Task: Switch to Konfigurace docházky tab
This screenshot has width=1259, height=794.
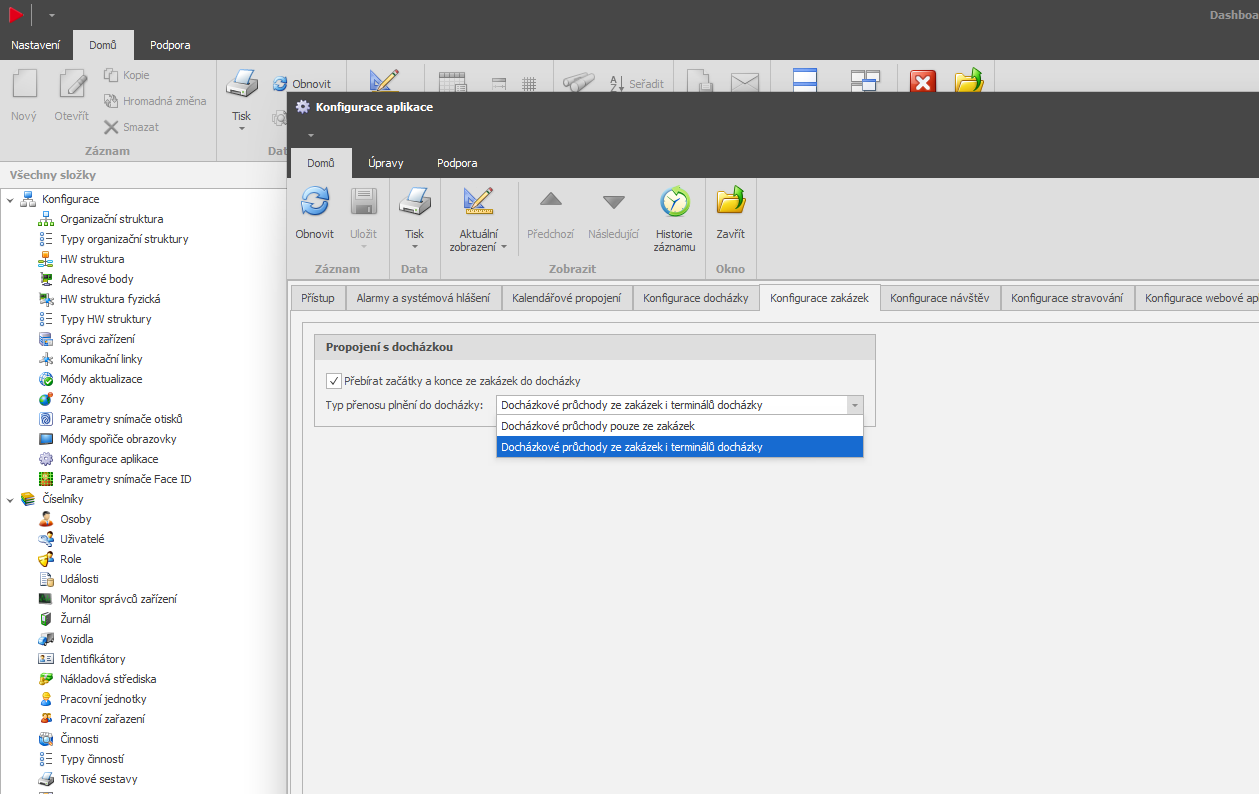Action: tap(695, 298)
